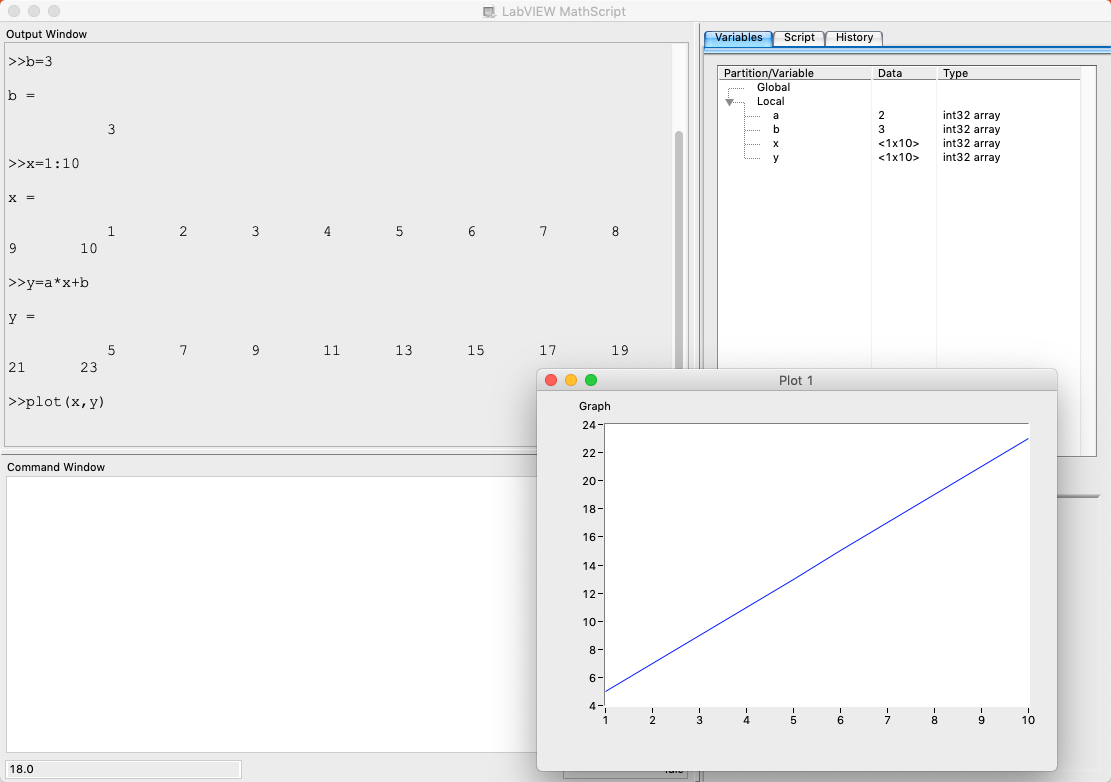Screen dimensions: 1111x782
Task: Click the '>>plot(x,y)' line in Output Window
Action: pos(57,402)
